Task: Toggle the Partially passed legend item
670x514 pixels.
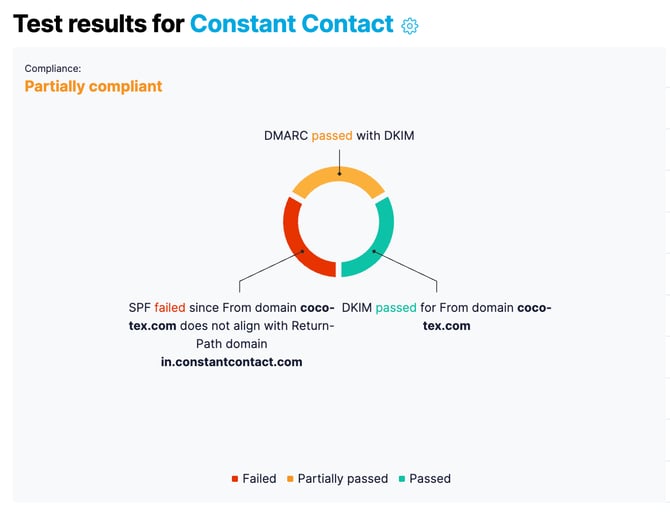Action: click(x=338, y=479)
